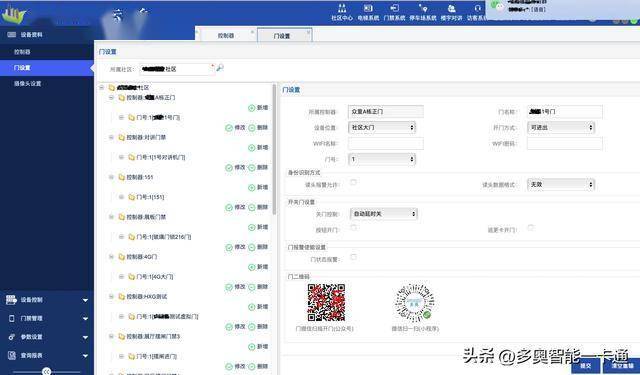Open 访客系统 in the top navigation
This screenshot has width=640, height=375.
coord(476,12)
